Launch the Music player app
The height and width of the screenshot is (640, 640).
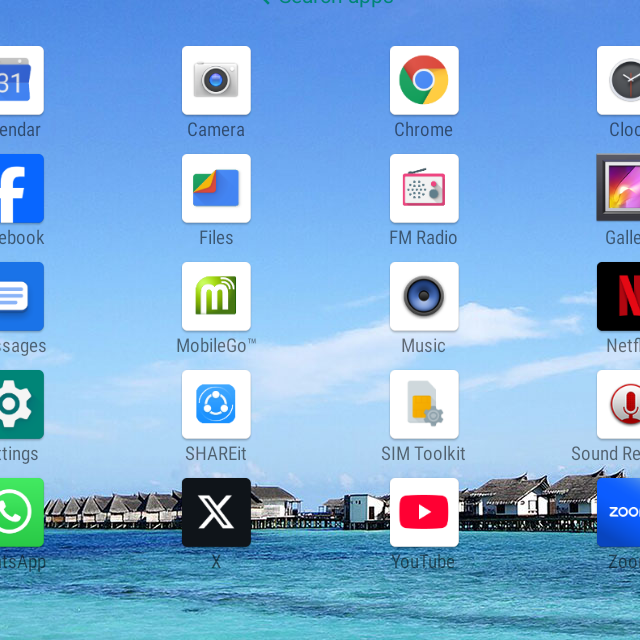point(424,296)
